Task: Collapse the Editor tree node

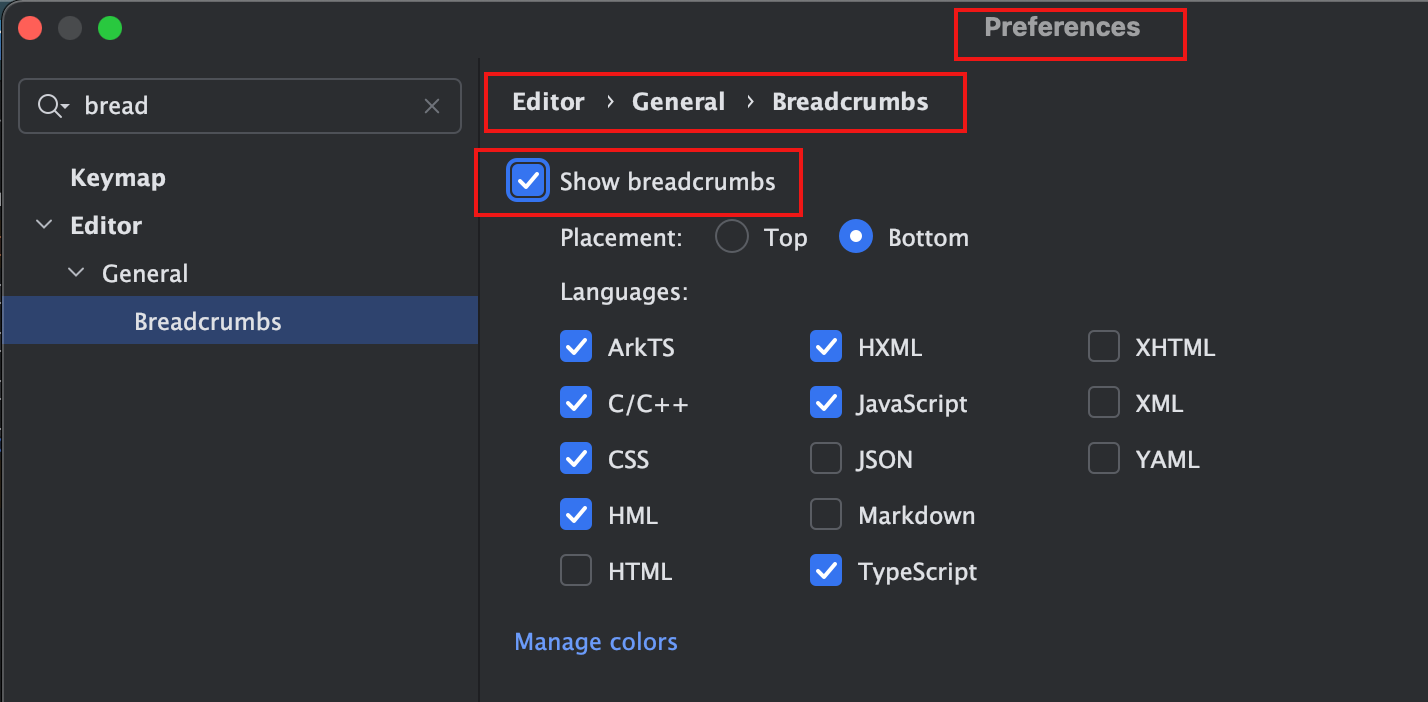Action: pos(44,225)
